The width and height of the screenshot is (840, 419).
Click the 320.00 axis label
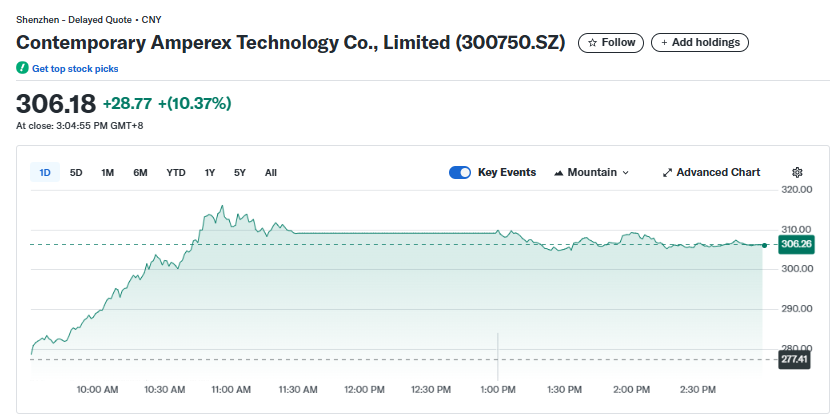click(x=797, y=190)
